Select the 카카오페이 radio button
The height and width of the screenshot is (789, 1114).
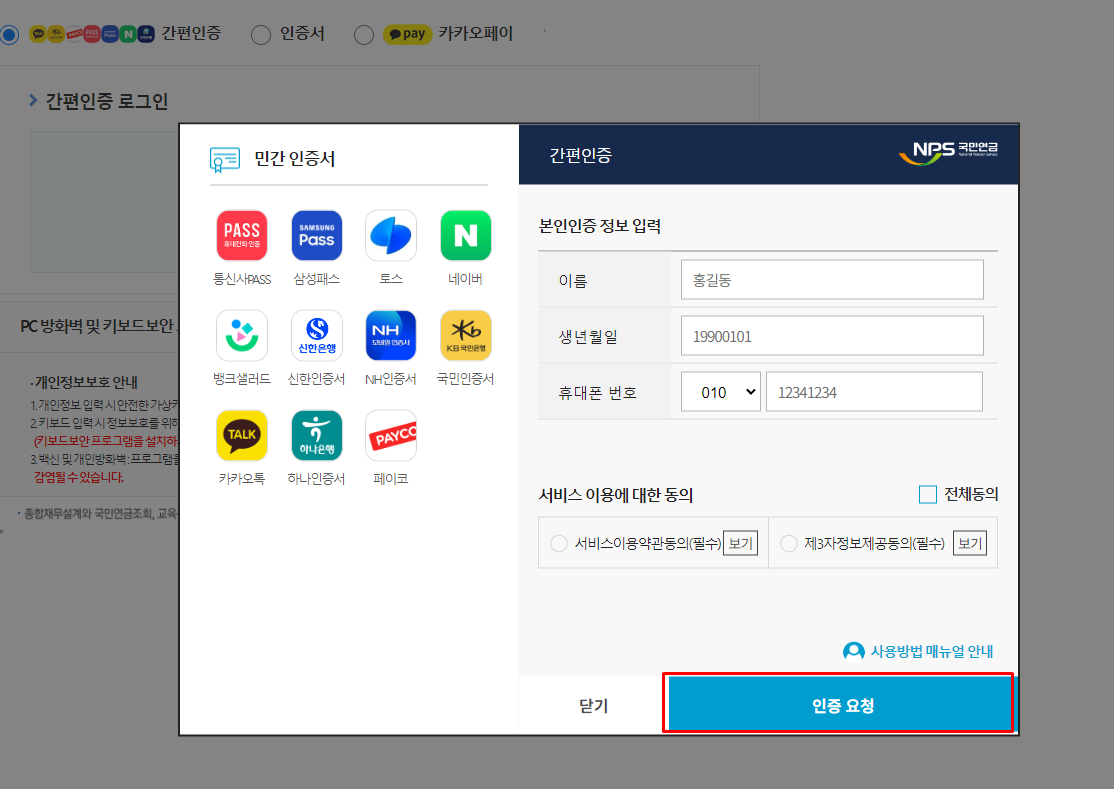(364, 35)
